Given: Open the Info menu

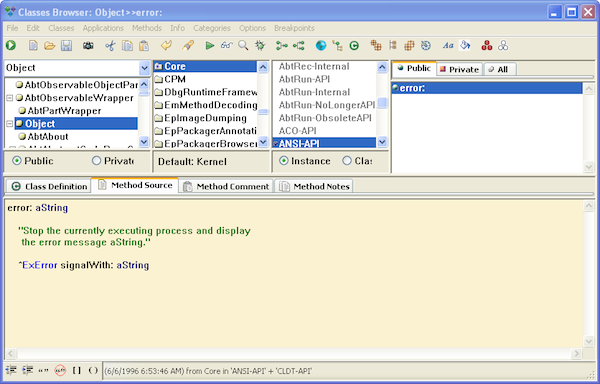Looking at the screenshot, I should 178,28.
